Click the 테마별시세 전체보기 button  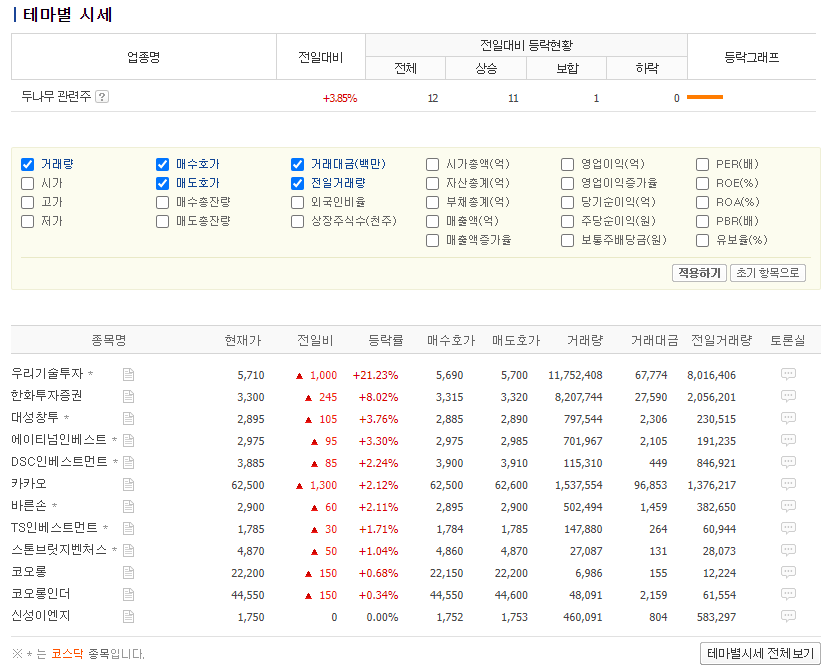760,654
